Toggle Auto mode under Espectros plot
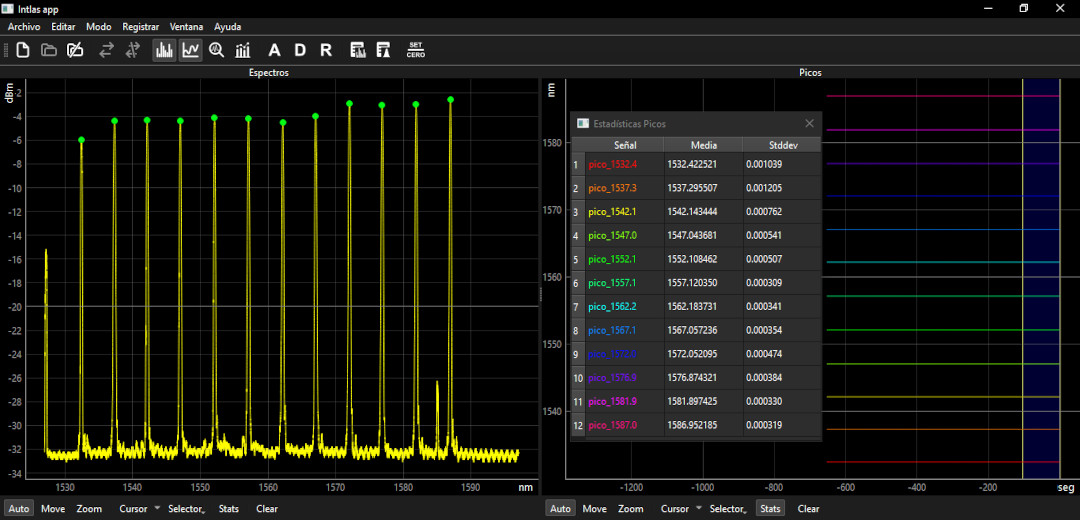 pyautogui.click(x=19, y=509)
